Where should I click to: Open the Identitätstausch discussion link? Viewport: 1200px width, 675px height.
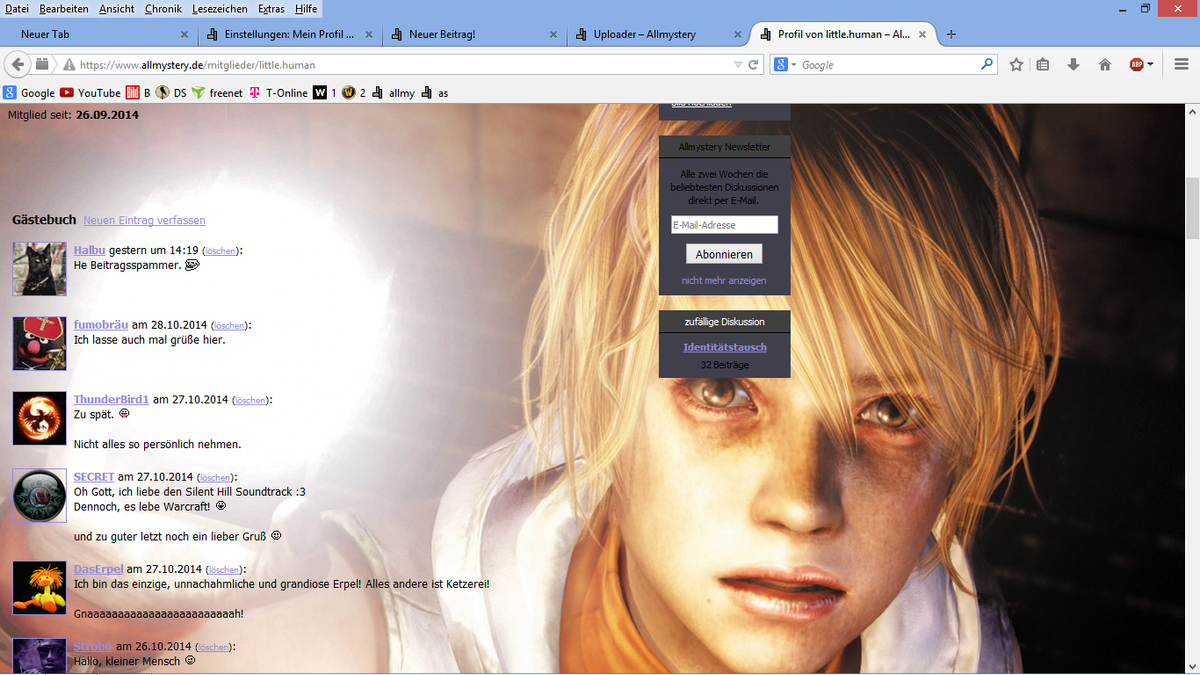coord(725,347)
